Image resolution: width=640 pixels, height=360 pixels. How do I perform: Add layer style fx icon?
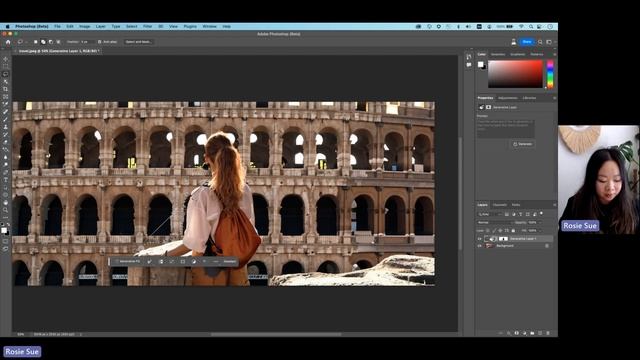coord(509,333)
